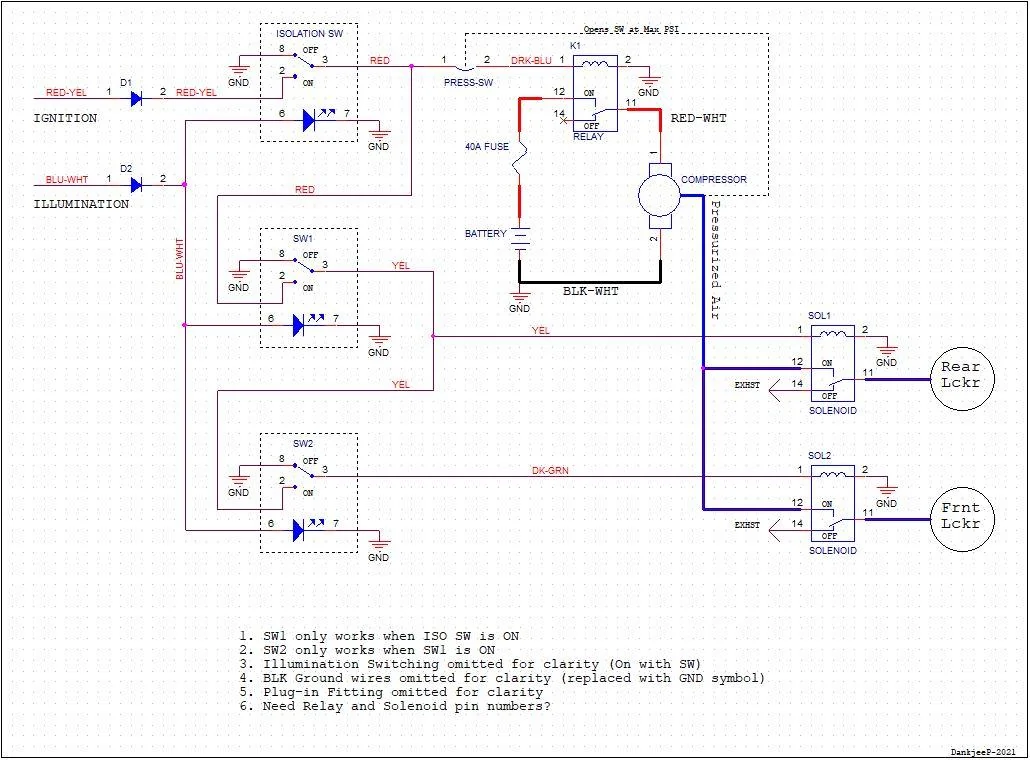The height and width of the screenshot is (760, 1030).
Task: Click the ILLUMINATION label
Action: tap(81, 204)
